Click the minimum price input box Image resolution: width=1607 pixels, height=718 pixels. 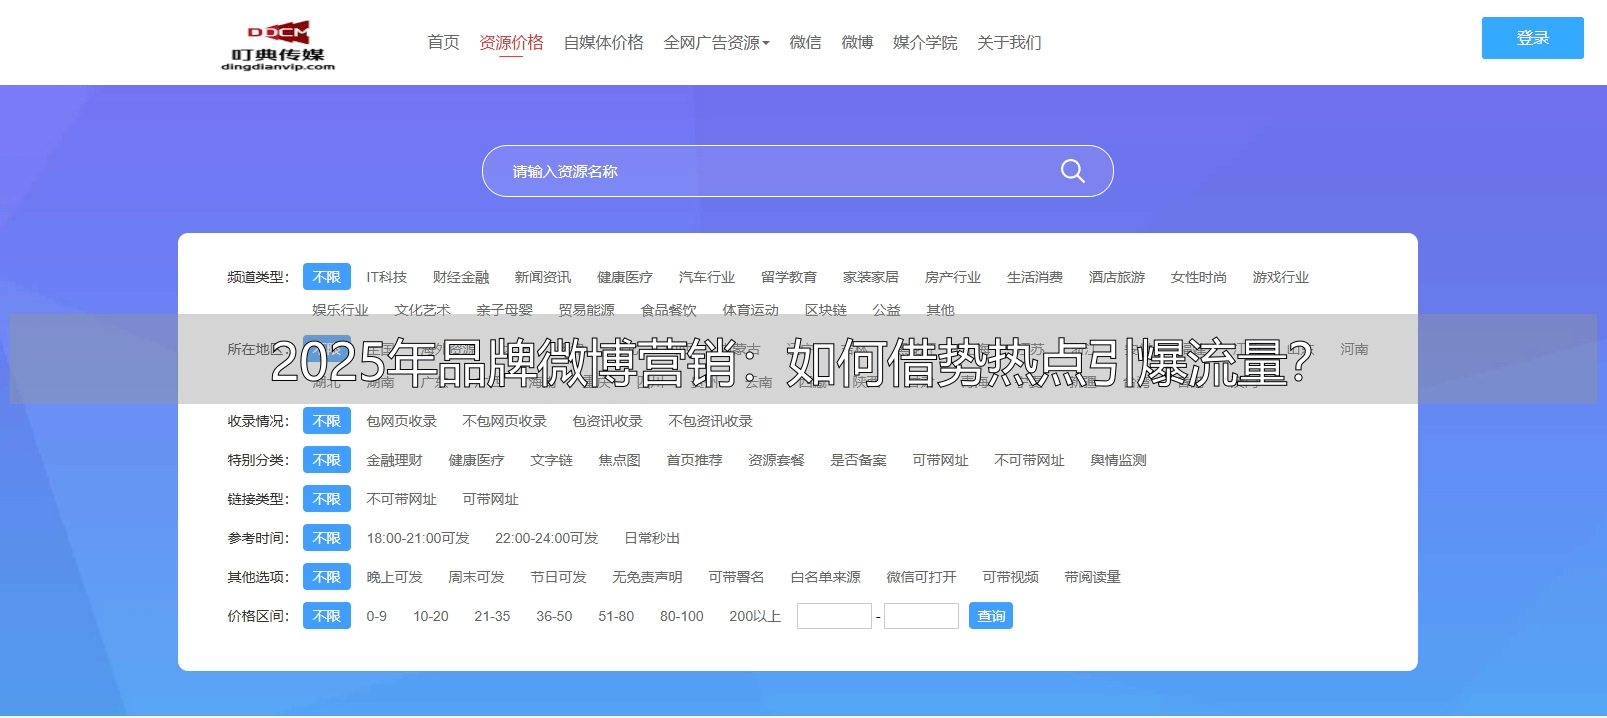click(834, 616)
